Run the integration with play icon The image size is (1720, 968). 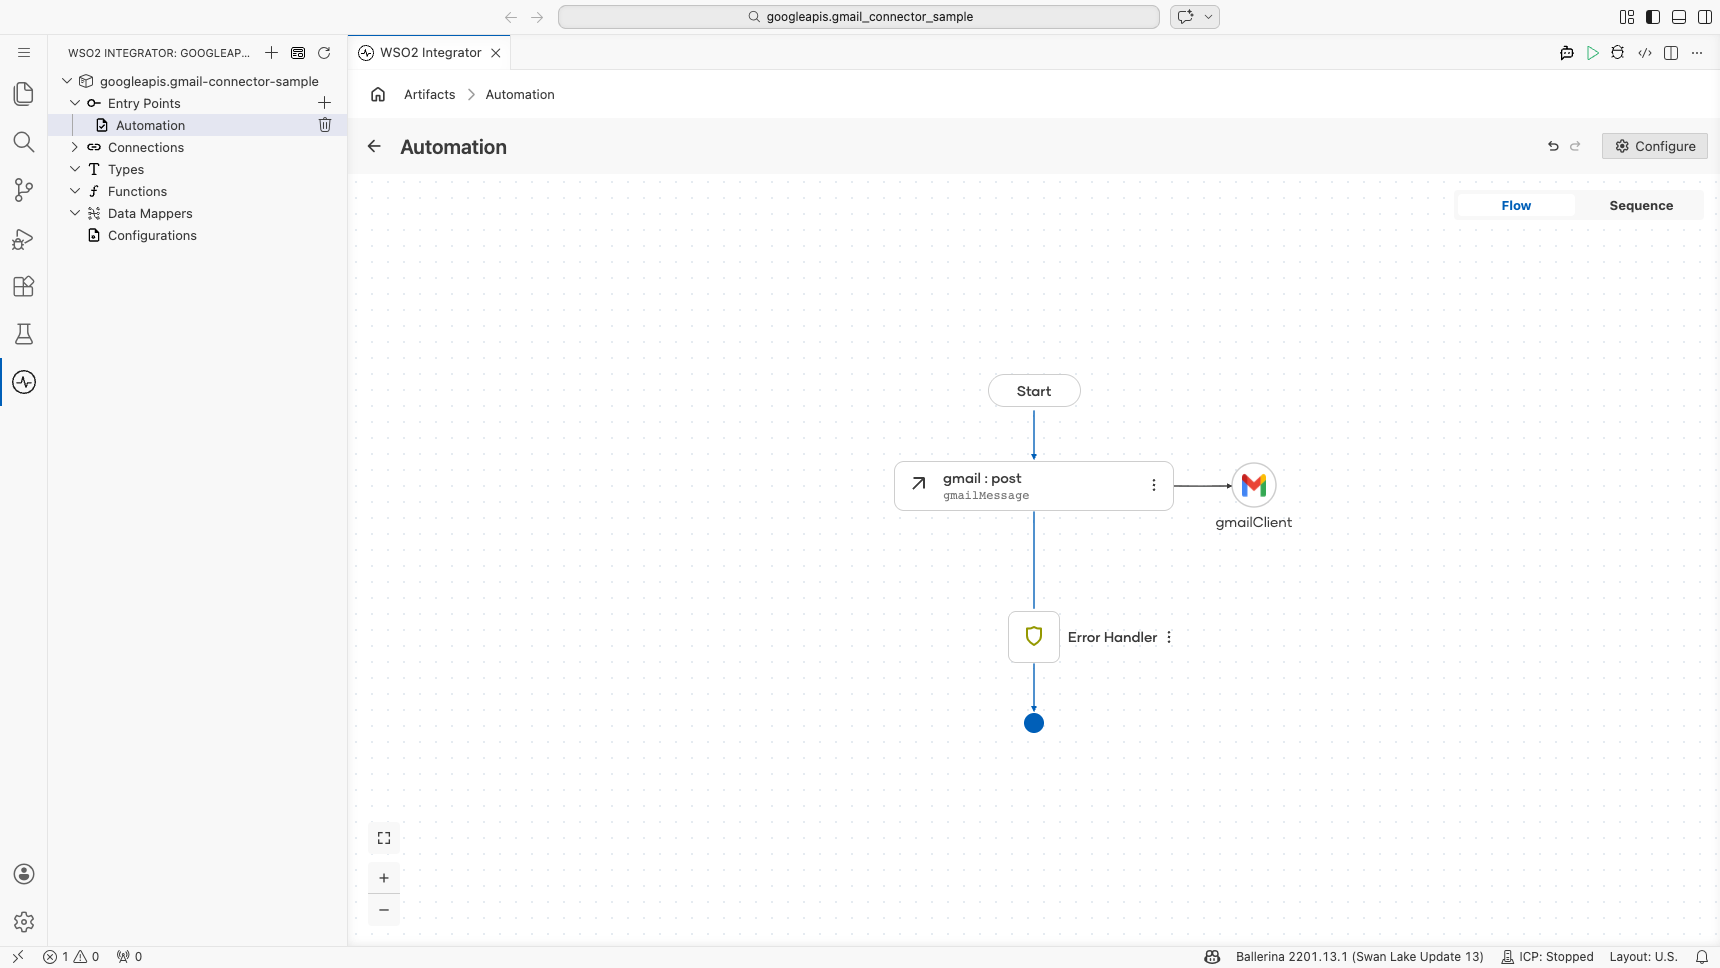(x=1593, y=53)
